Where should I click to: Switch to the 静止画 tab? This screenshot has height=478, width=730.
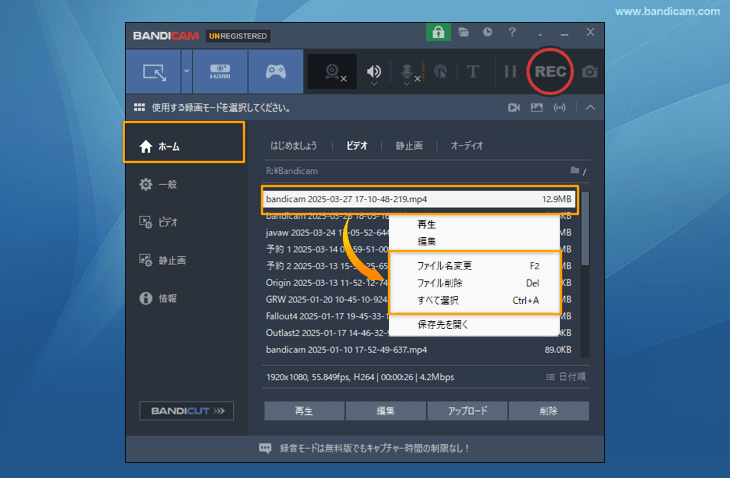pos(408,145)
